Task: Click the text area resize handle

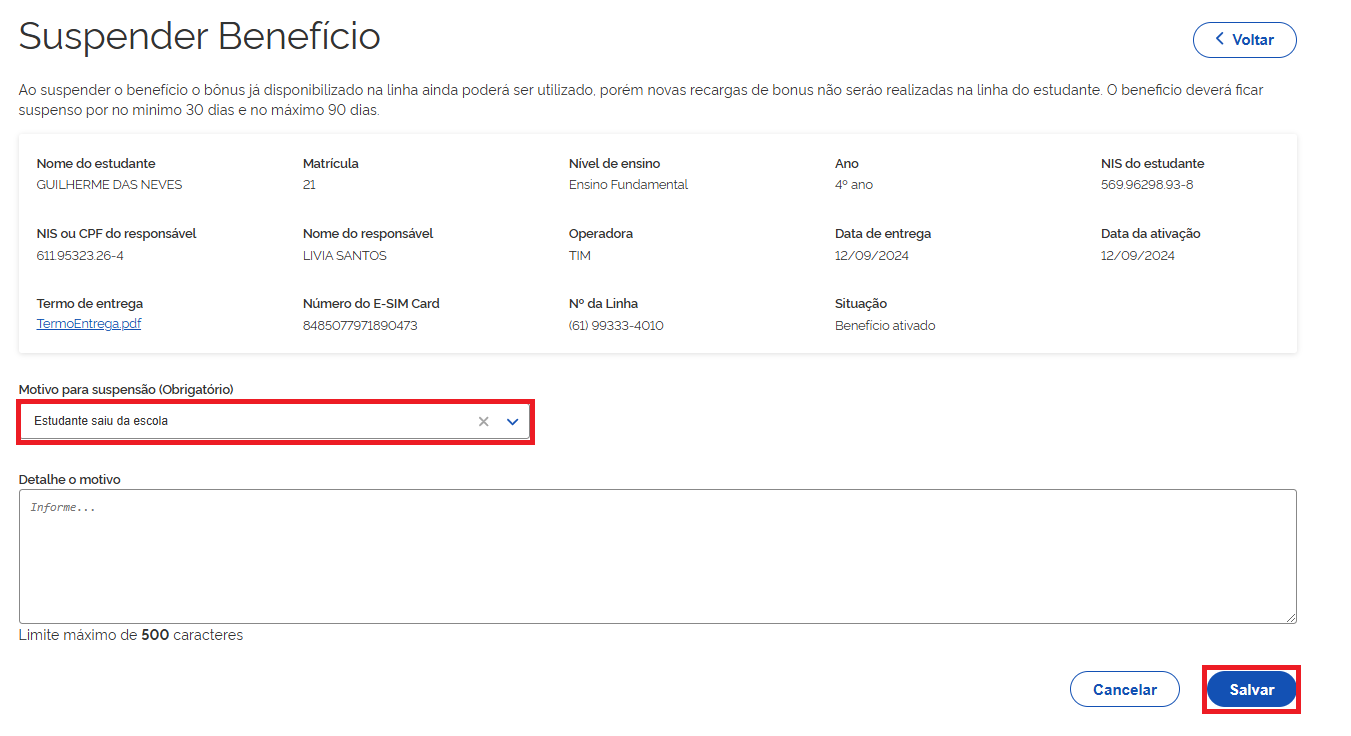Action: tap(1290, 618)
